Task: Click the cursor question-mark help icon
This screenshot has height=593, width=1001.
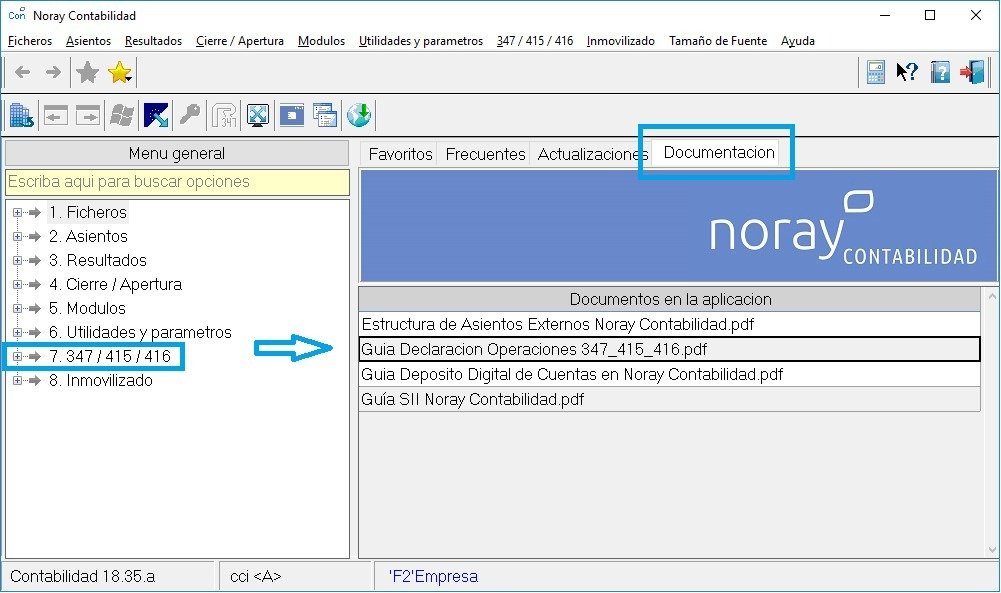Action: (907, 71)
